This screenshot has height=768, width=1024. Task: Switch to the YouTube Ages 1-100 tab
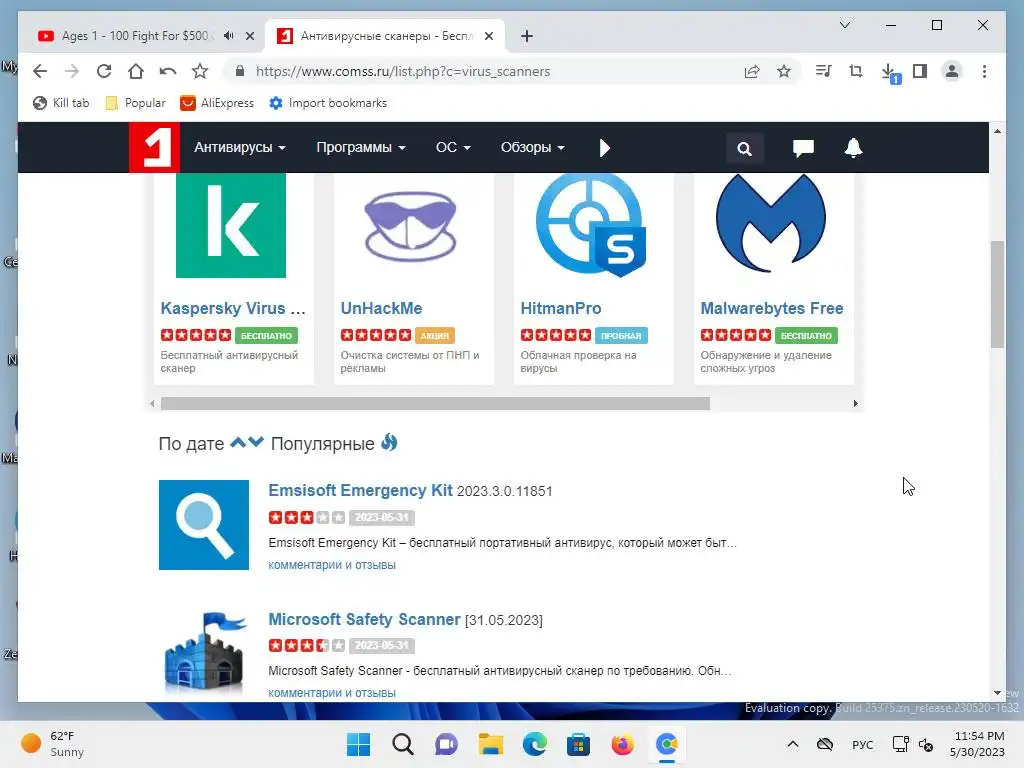[x=135, y=36]
